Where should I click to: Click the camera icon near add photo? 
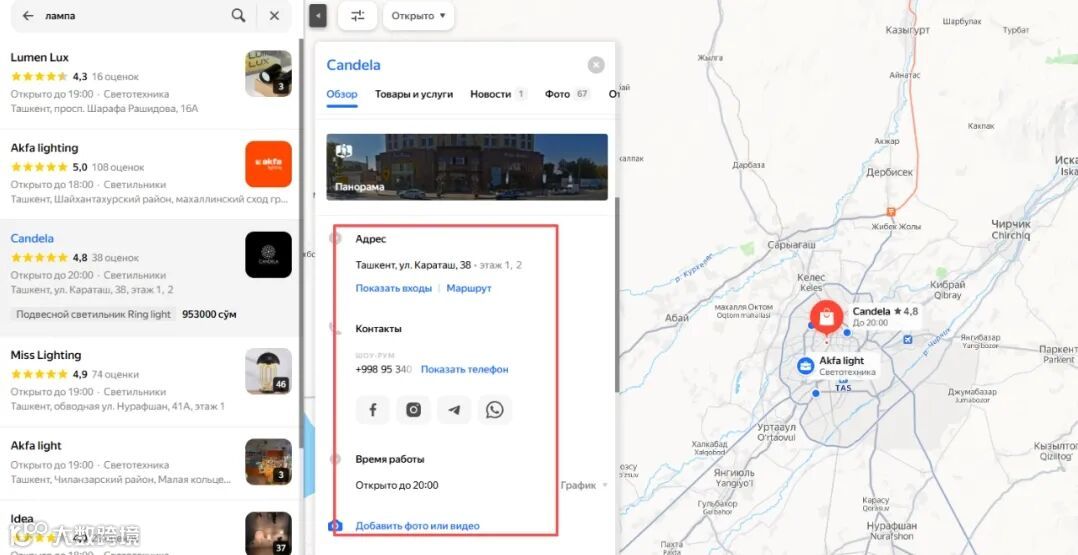click(336, 526)
